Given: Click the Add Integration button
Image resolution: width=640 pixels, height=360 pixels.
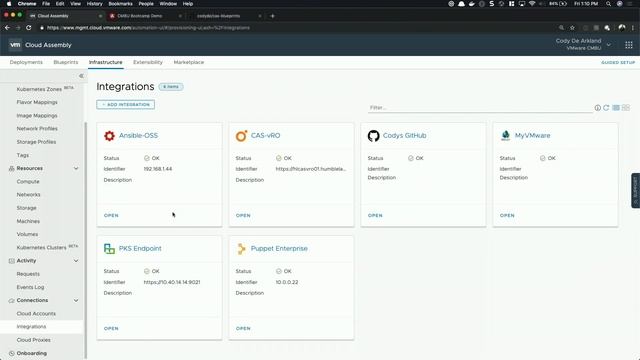Looking at the screenshot, I should (x=126, y=104).
